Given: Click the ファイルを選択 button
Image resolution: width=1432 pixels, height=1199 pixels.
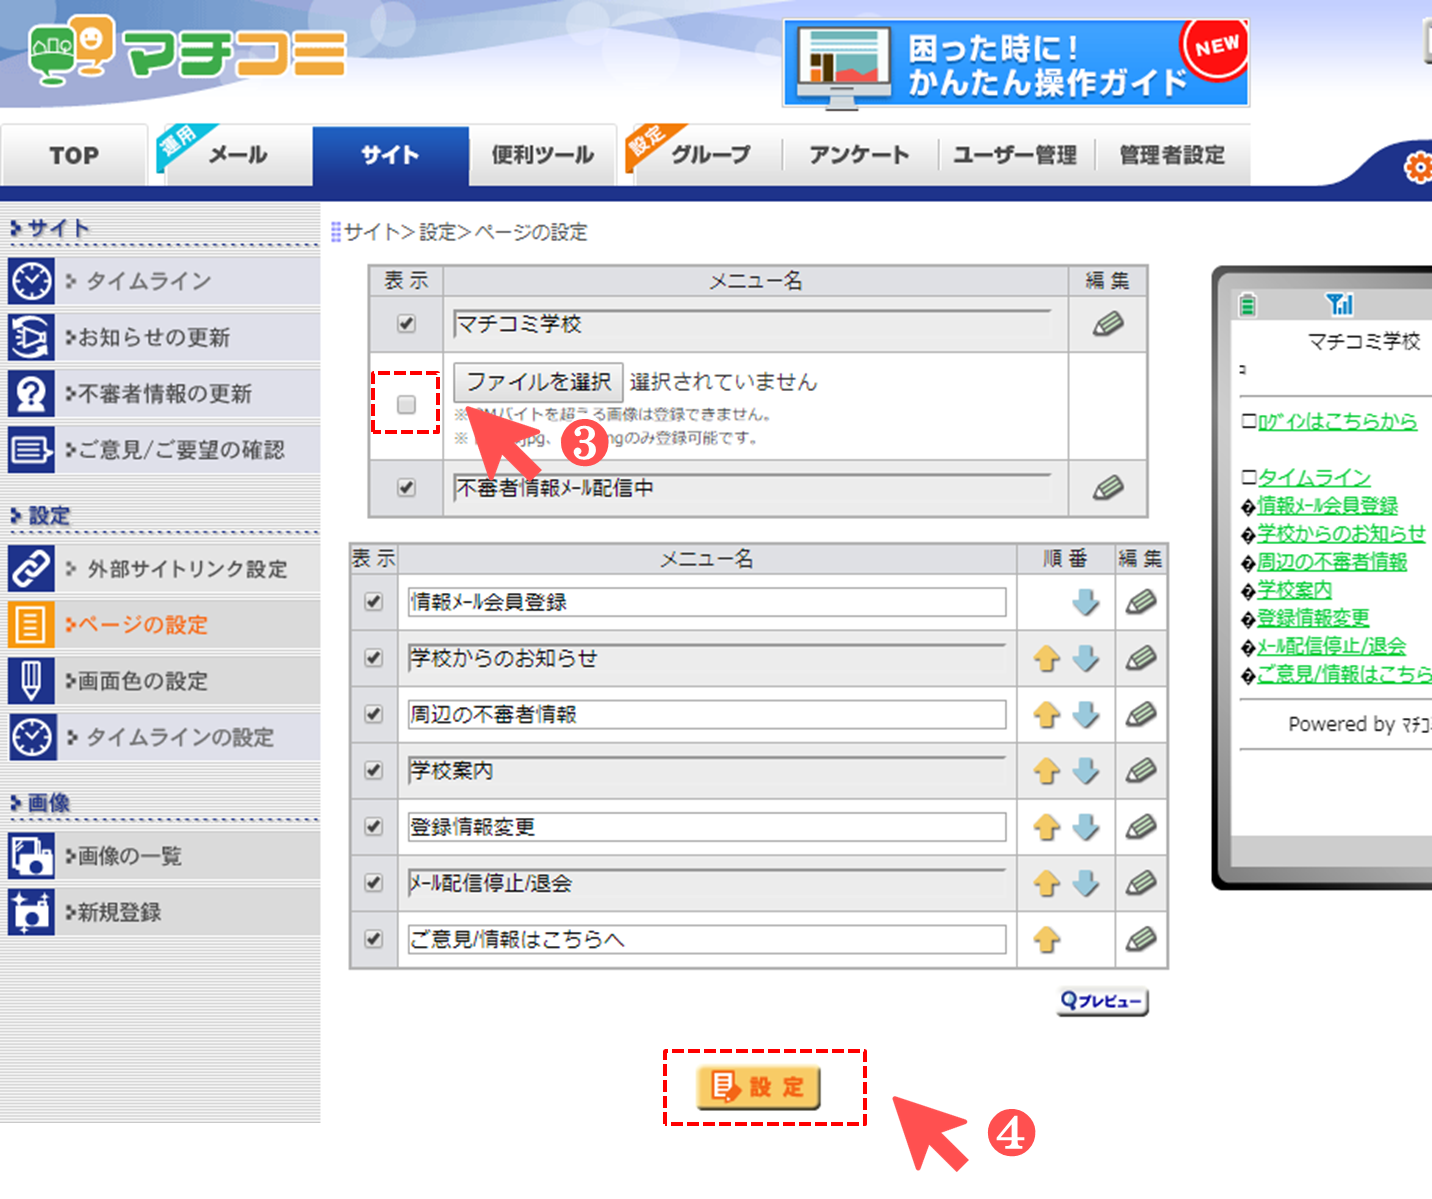Looking at the screenshot, I should (x=538, y=382).
